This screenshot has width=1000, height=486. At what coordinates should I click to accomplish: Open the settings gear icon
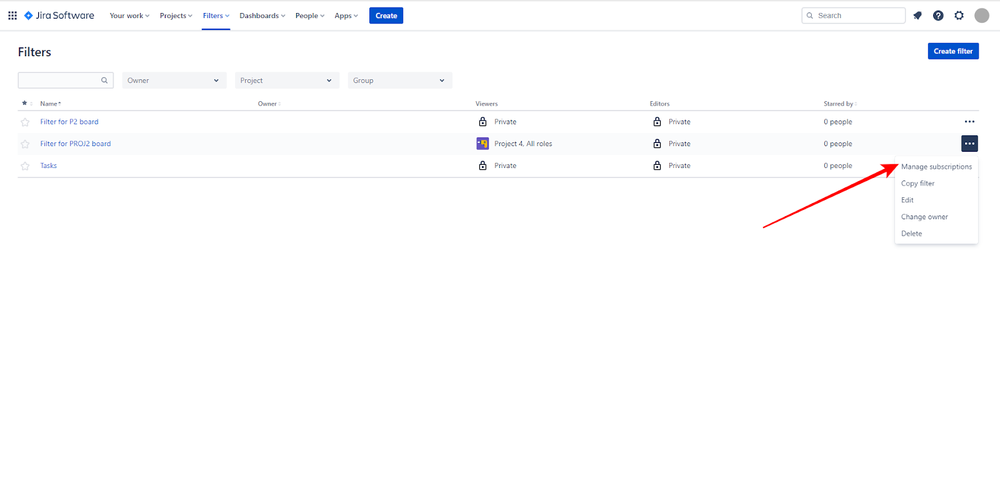959,15
